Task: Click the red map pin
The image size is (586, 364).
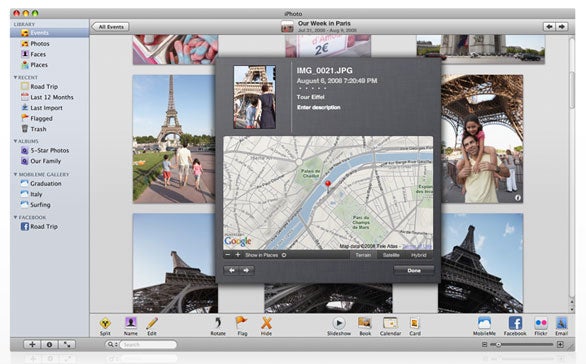Action: 328,185
